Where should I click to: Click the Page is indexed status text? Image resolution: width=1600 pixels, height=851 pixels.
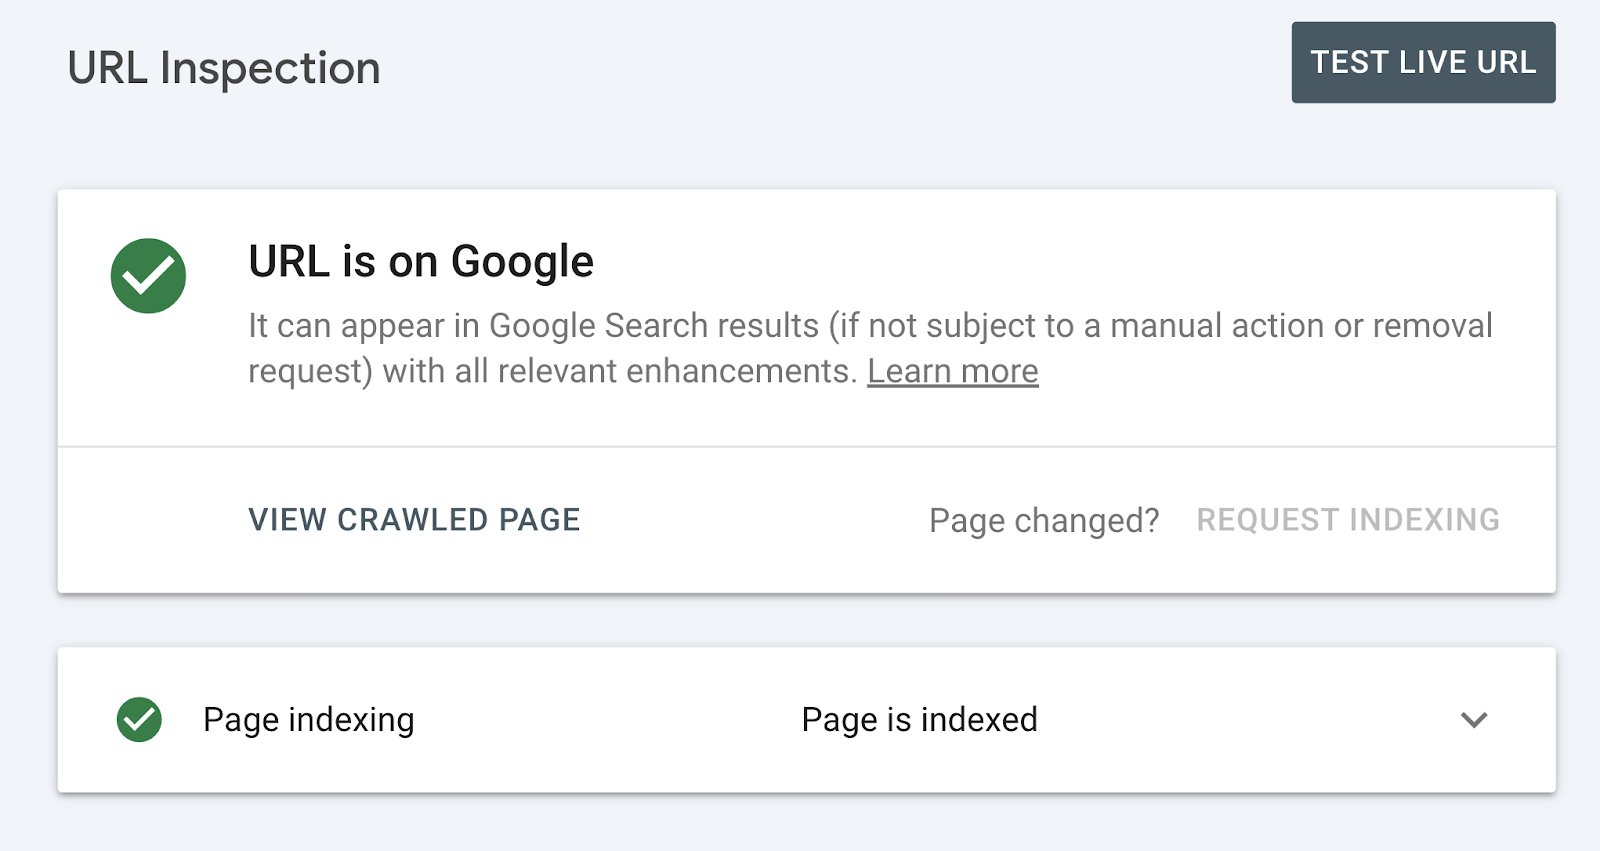tap(919, 719)
